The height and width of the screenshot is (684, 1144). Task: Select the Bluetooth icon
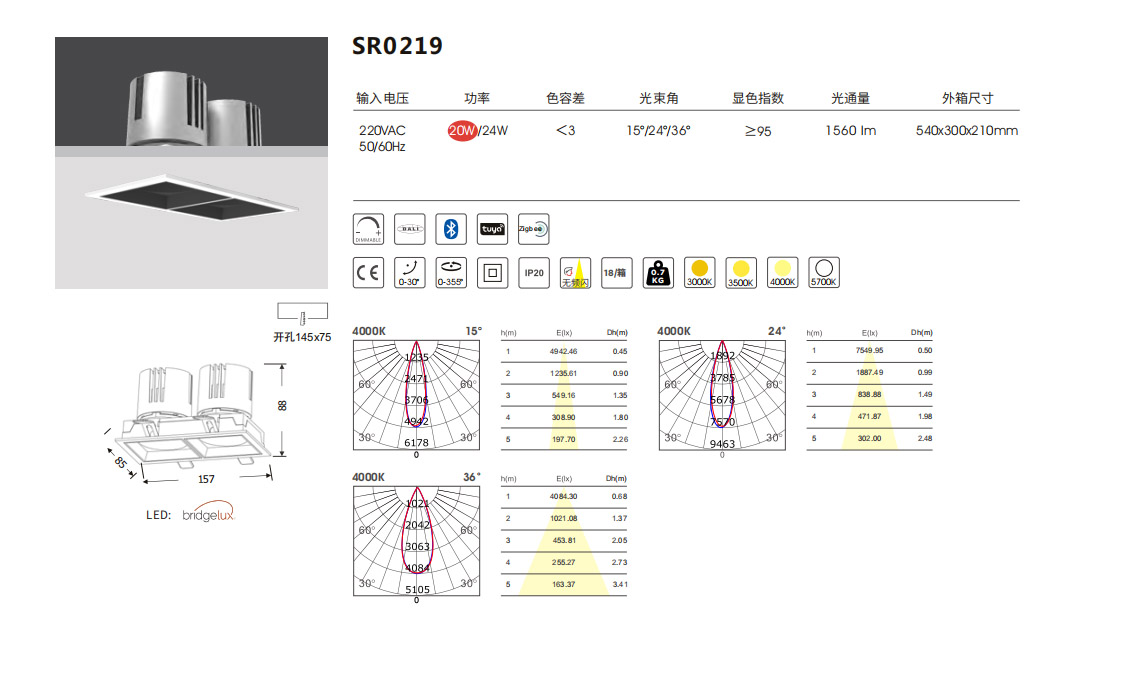tap(451, 229)
